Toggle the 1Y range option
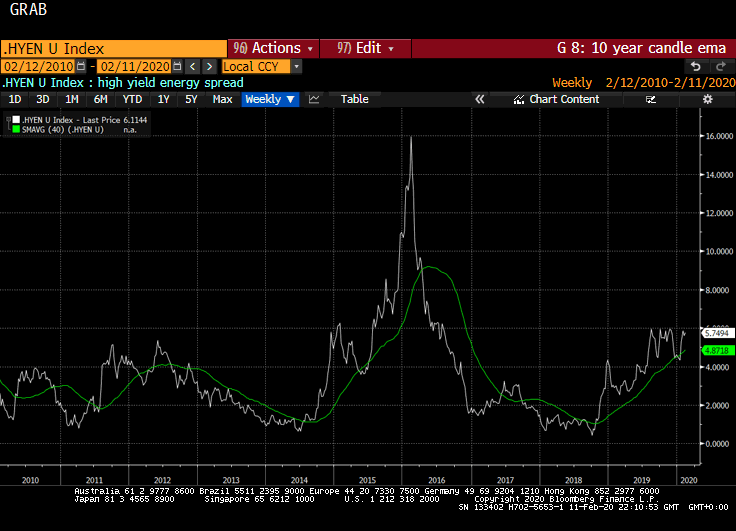 [x=163, y=99]
